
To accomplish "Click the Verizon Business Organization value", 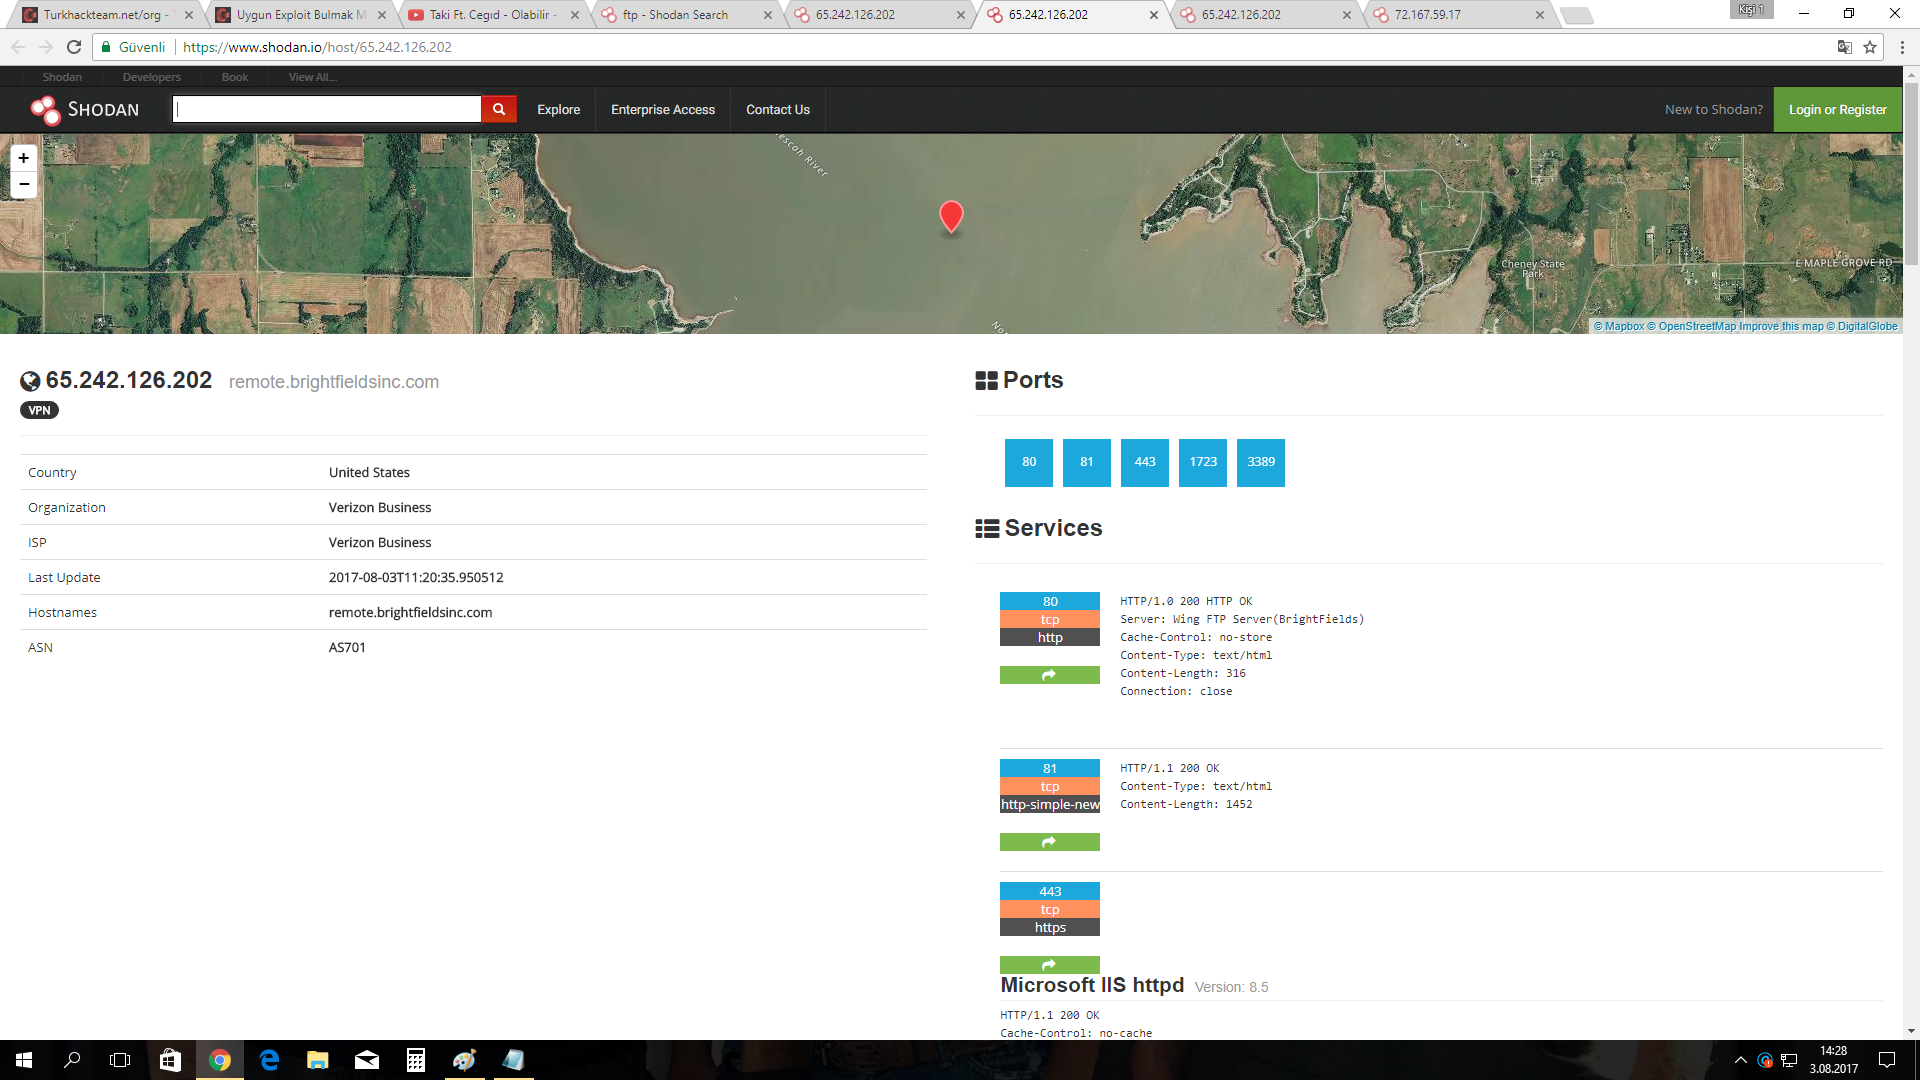I will coord(380,507).
